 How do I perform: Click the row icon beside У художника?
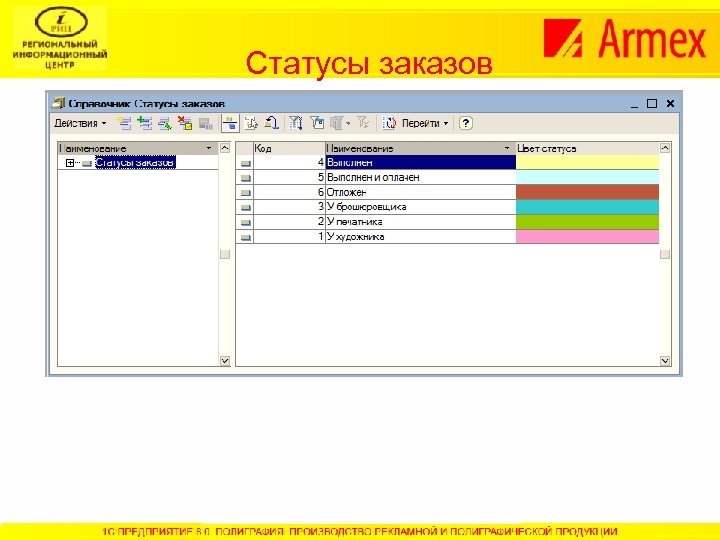[x=246, y=237]
